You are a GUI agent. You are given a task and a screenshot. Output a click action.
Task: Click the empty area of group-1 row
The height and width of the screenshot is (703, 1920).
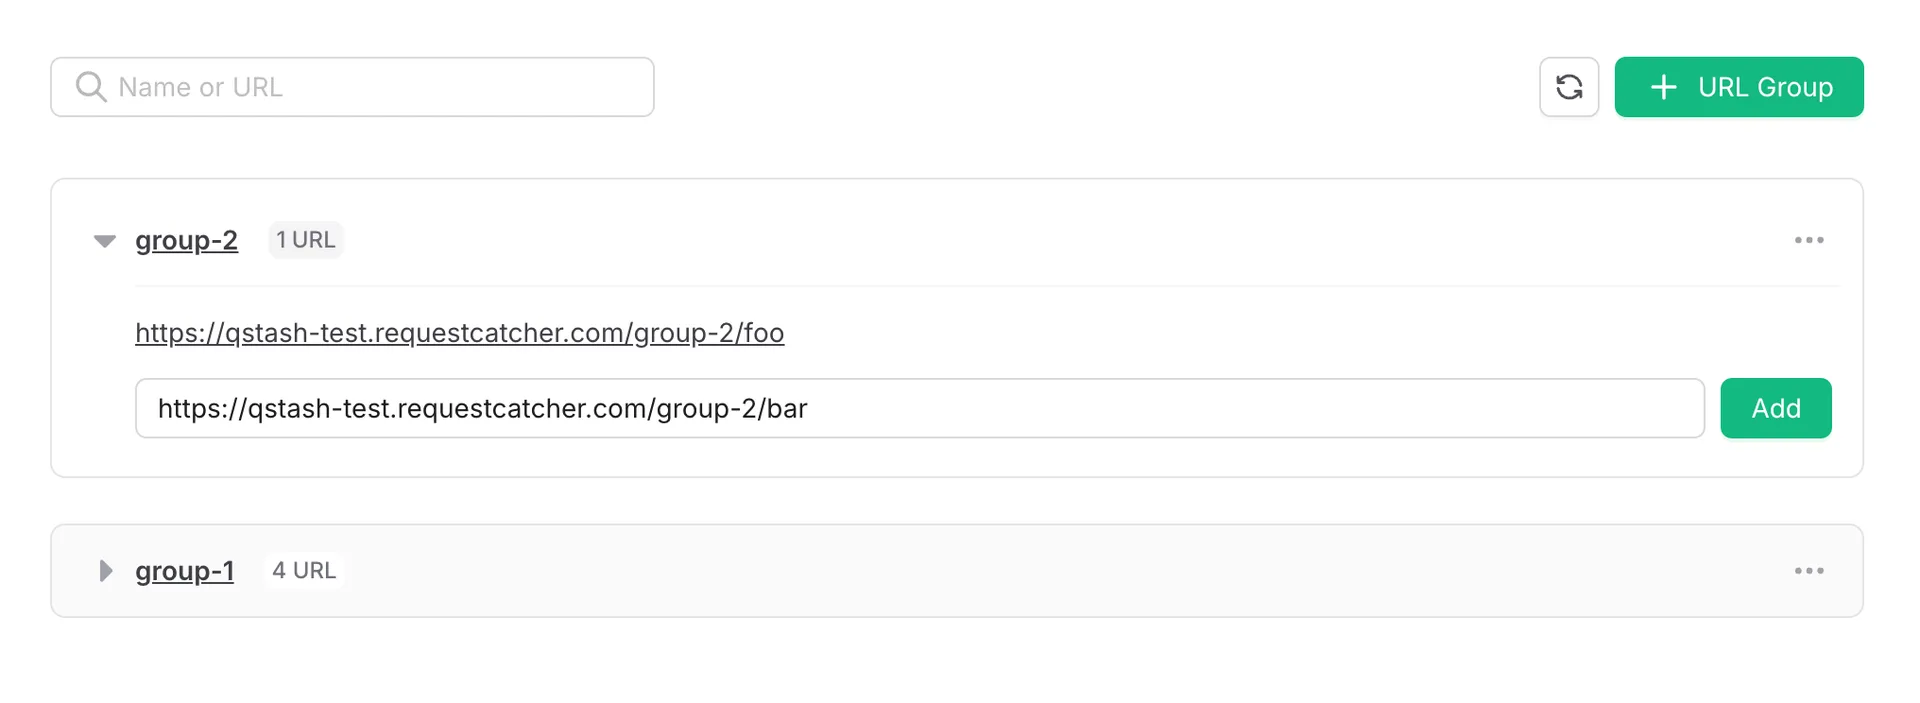point(1060,571)
